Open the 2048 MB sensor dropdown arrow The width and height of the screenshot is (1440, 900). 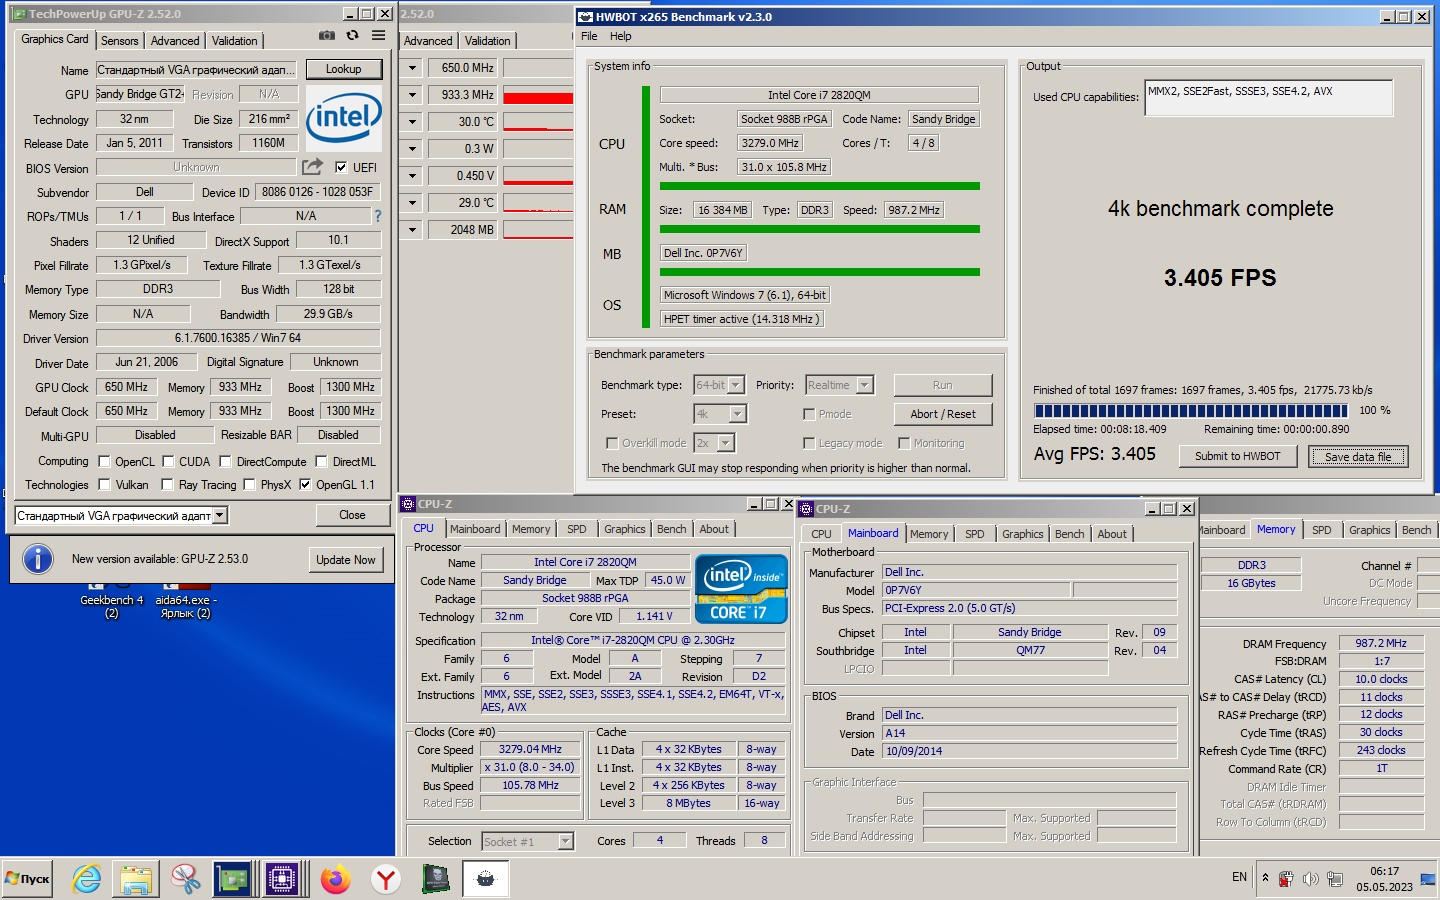point(412,229)
